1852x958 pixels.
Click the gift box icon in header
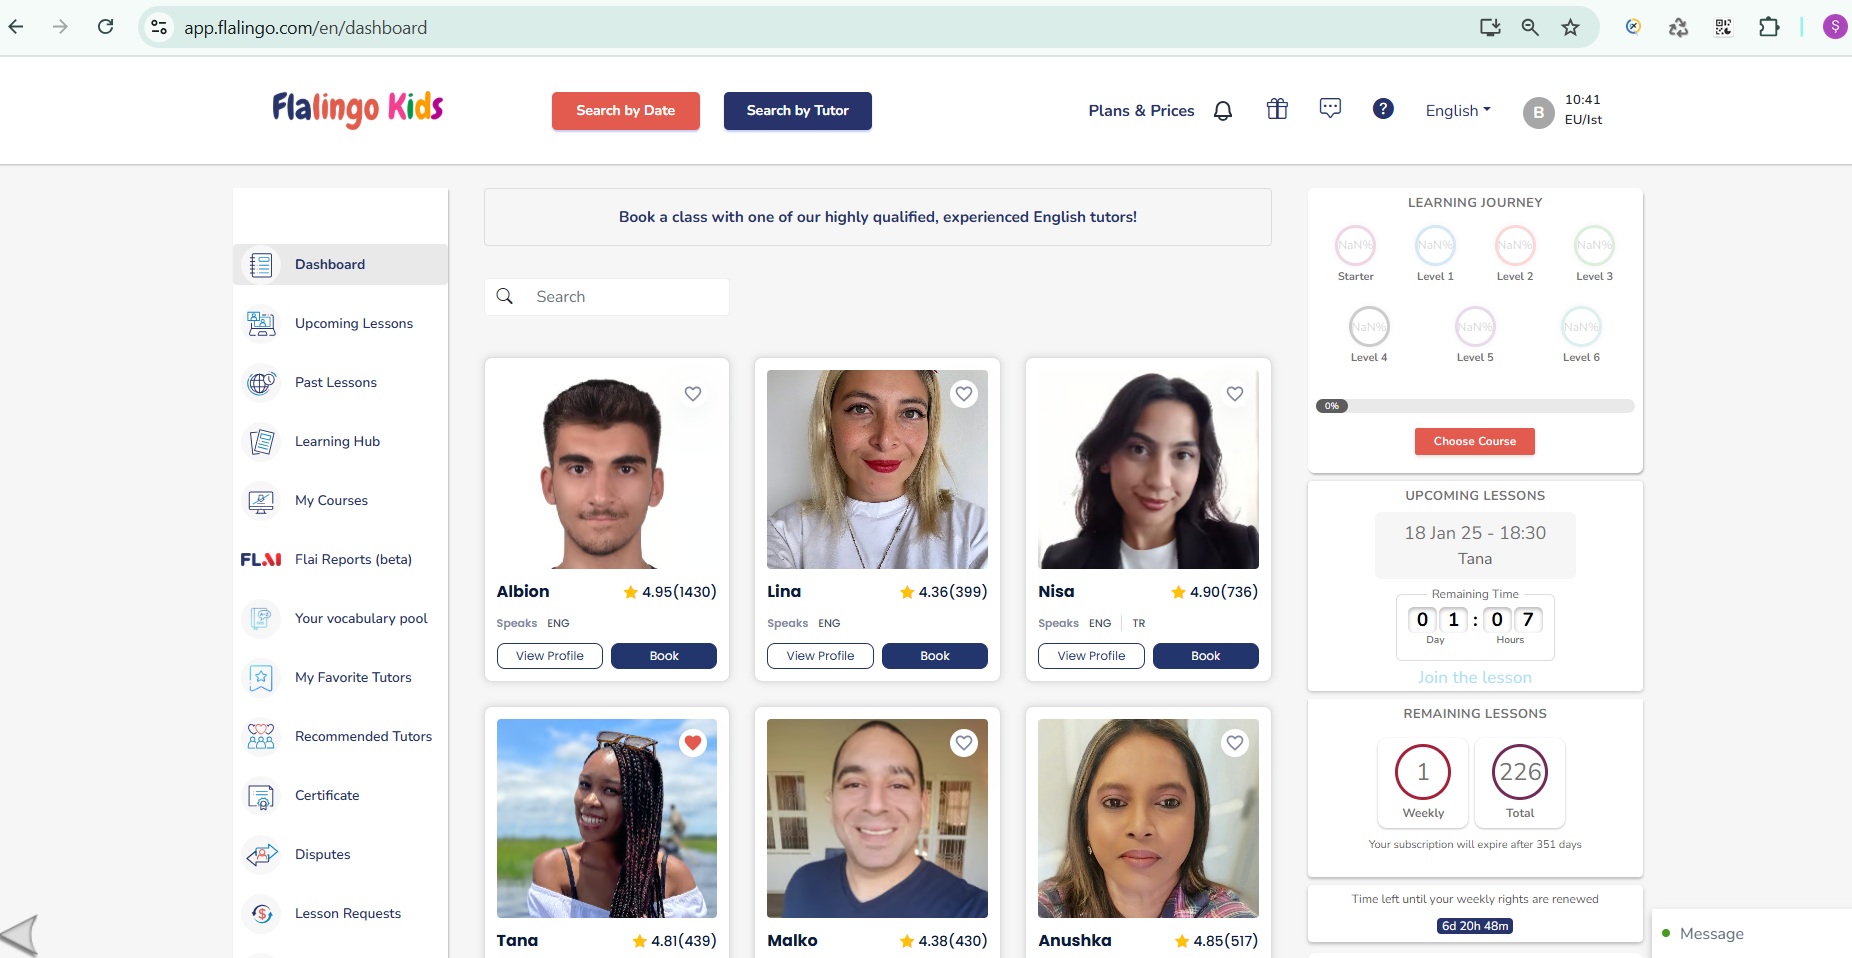(x=1277, y=109)
